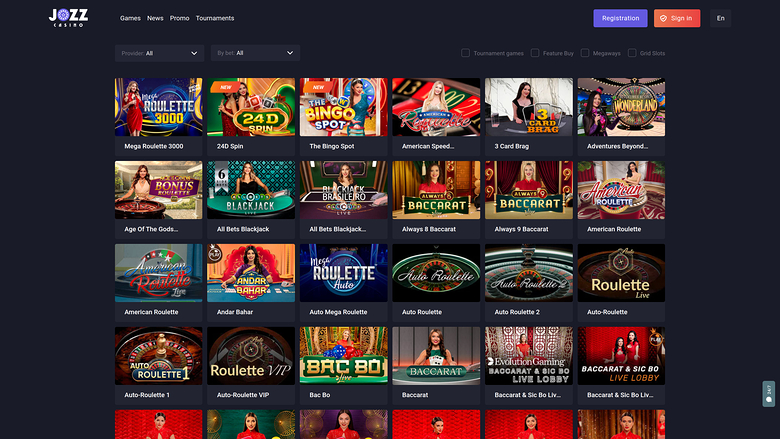The image size is (780, 439).
Task: Tick the Feature Buy checkbox
Action: 535,53
